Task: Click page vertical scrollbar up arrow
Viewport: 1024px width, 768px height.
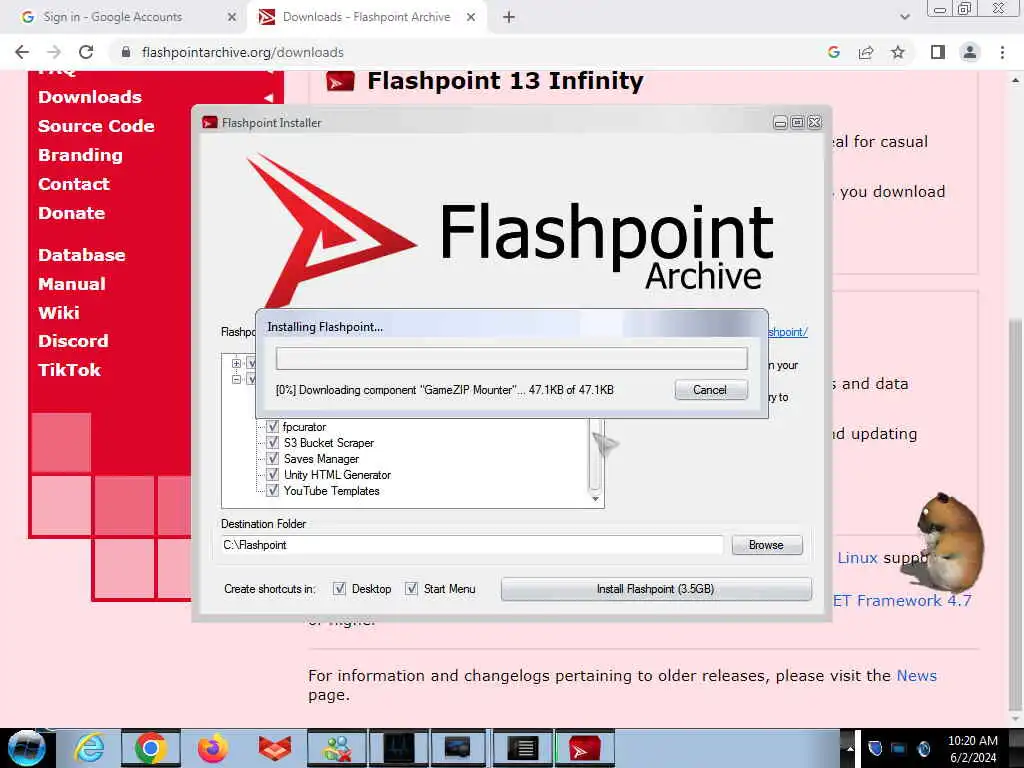Action: point(1016,80)
